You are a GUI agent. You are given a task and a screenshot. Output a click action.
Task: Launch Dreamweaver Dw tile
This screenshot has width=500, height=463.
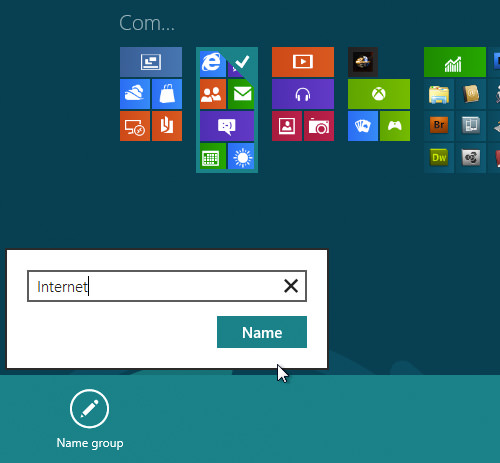439,157
